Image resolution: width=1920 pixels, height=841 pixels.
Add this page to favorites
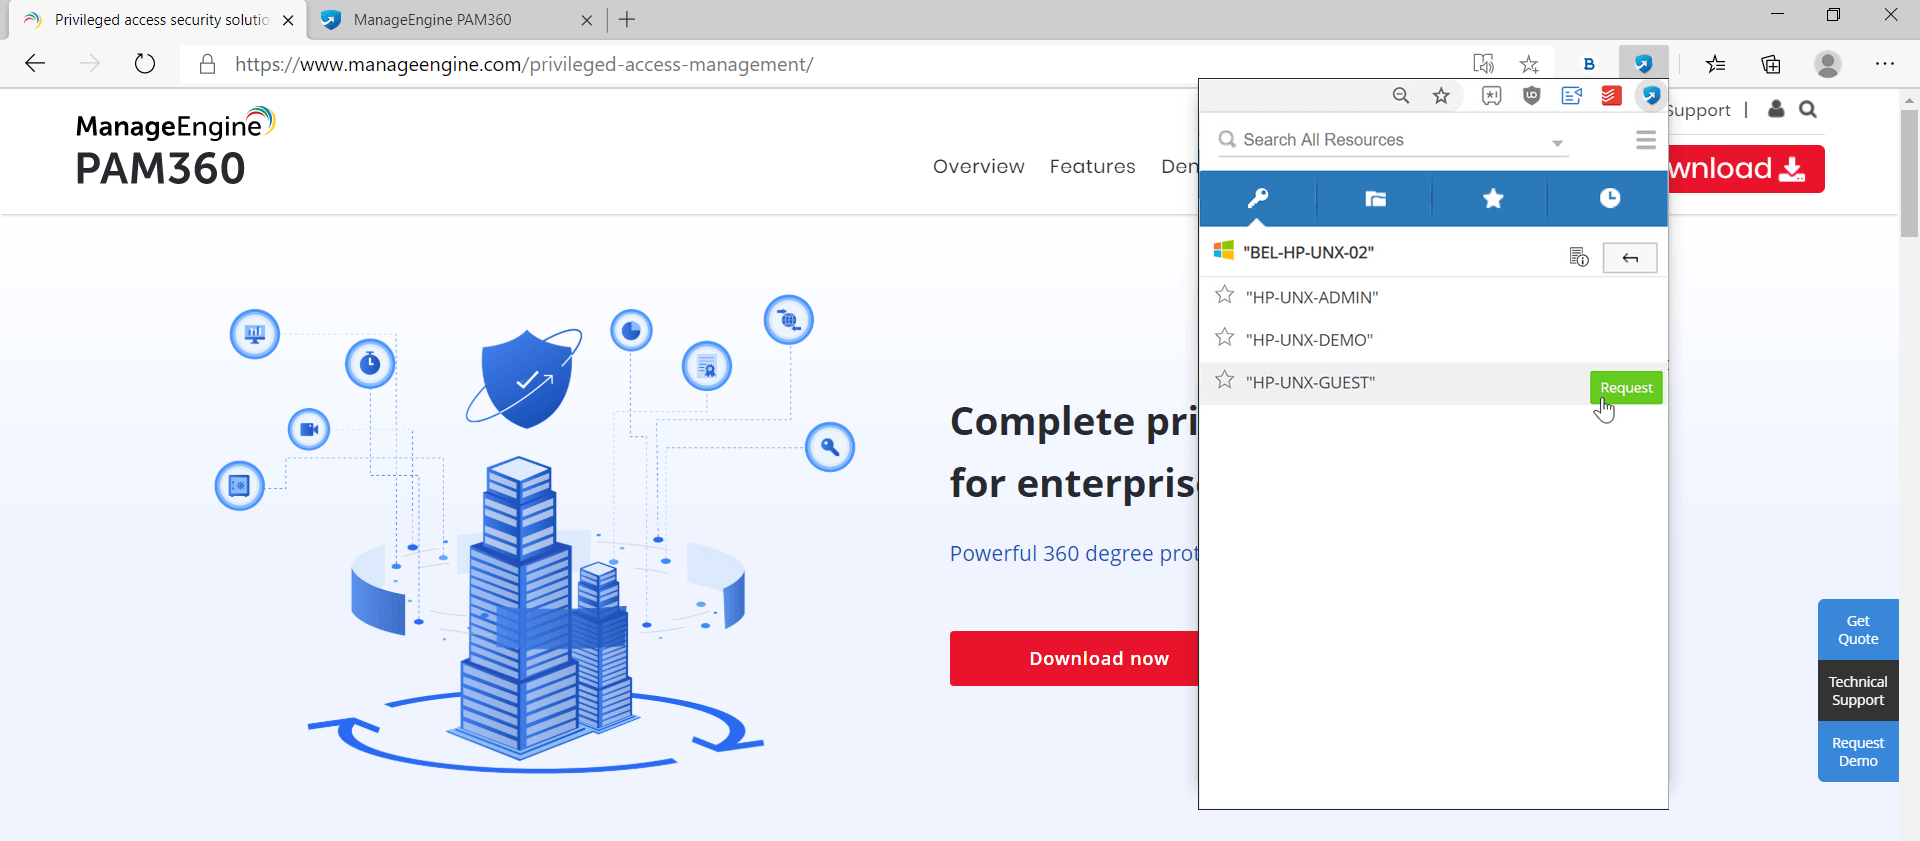(x=1529, y=64)
